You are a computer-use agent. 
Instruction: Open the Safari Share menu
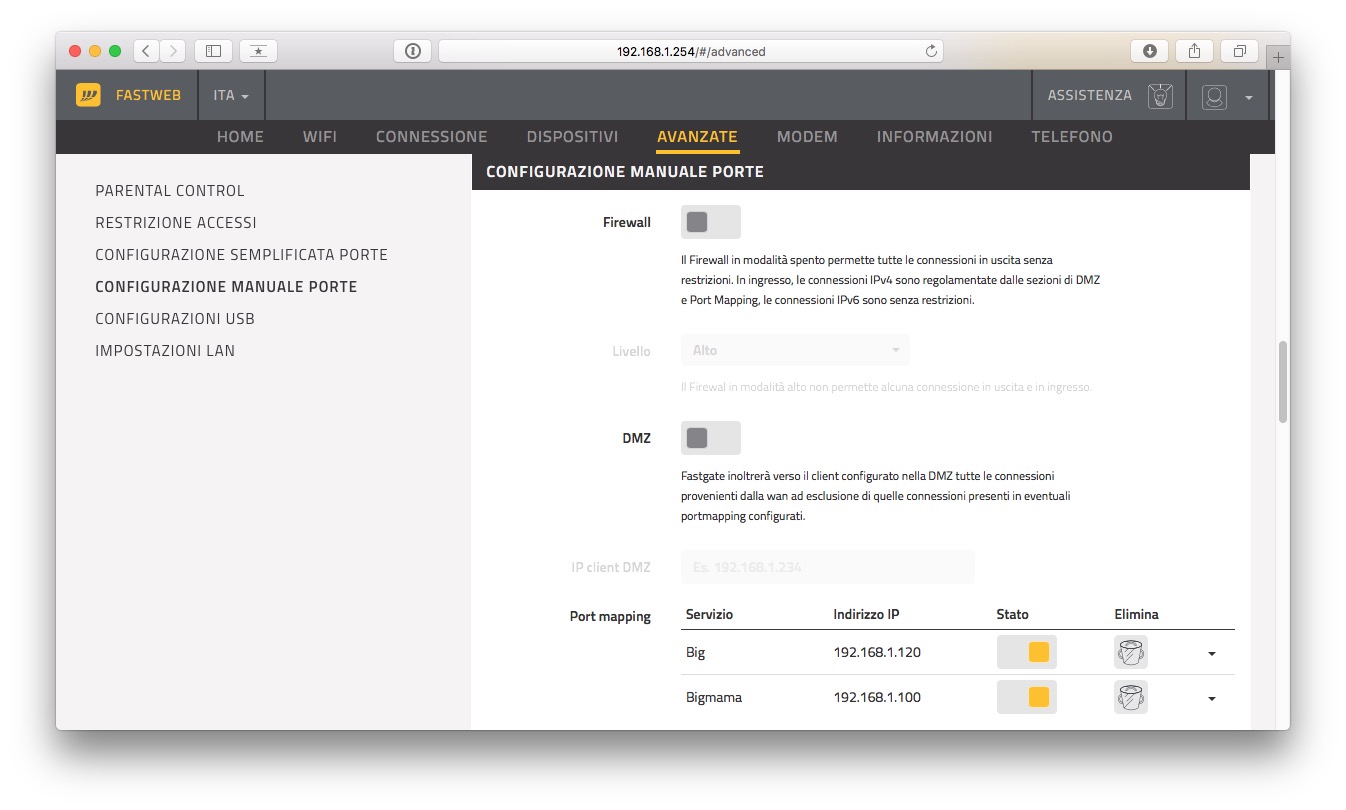[x=1194, y=51]
